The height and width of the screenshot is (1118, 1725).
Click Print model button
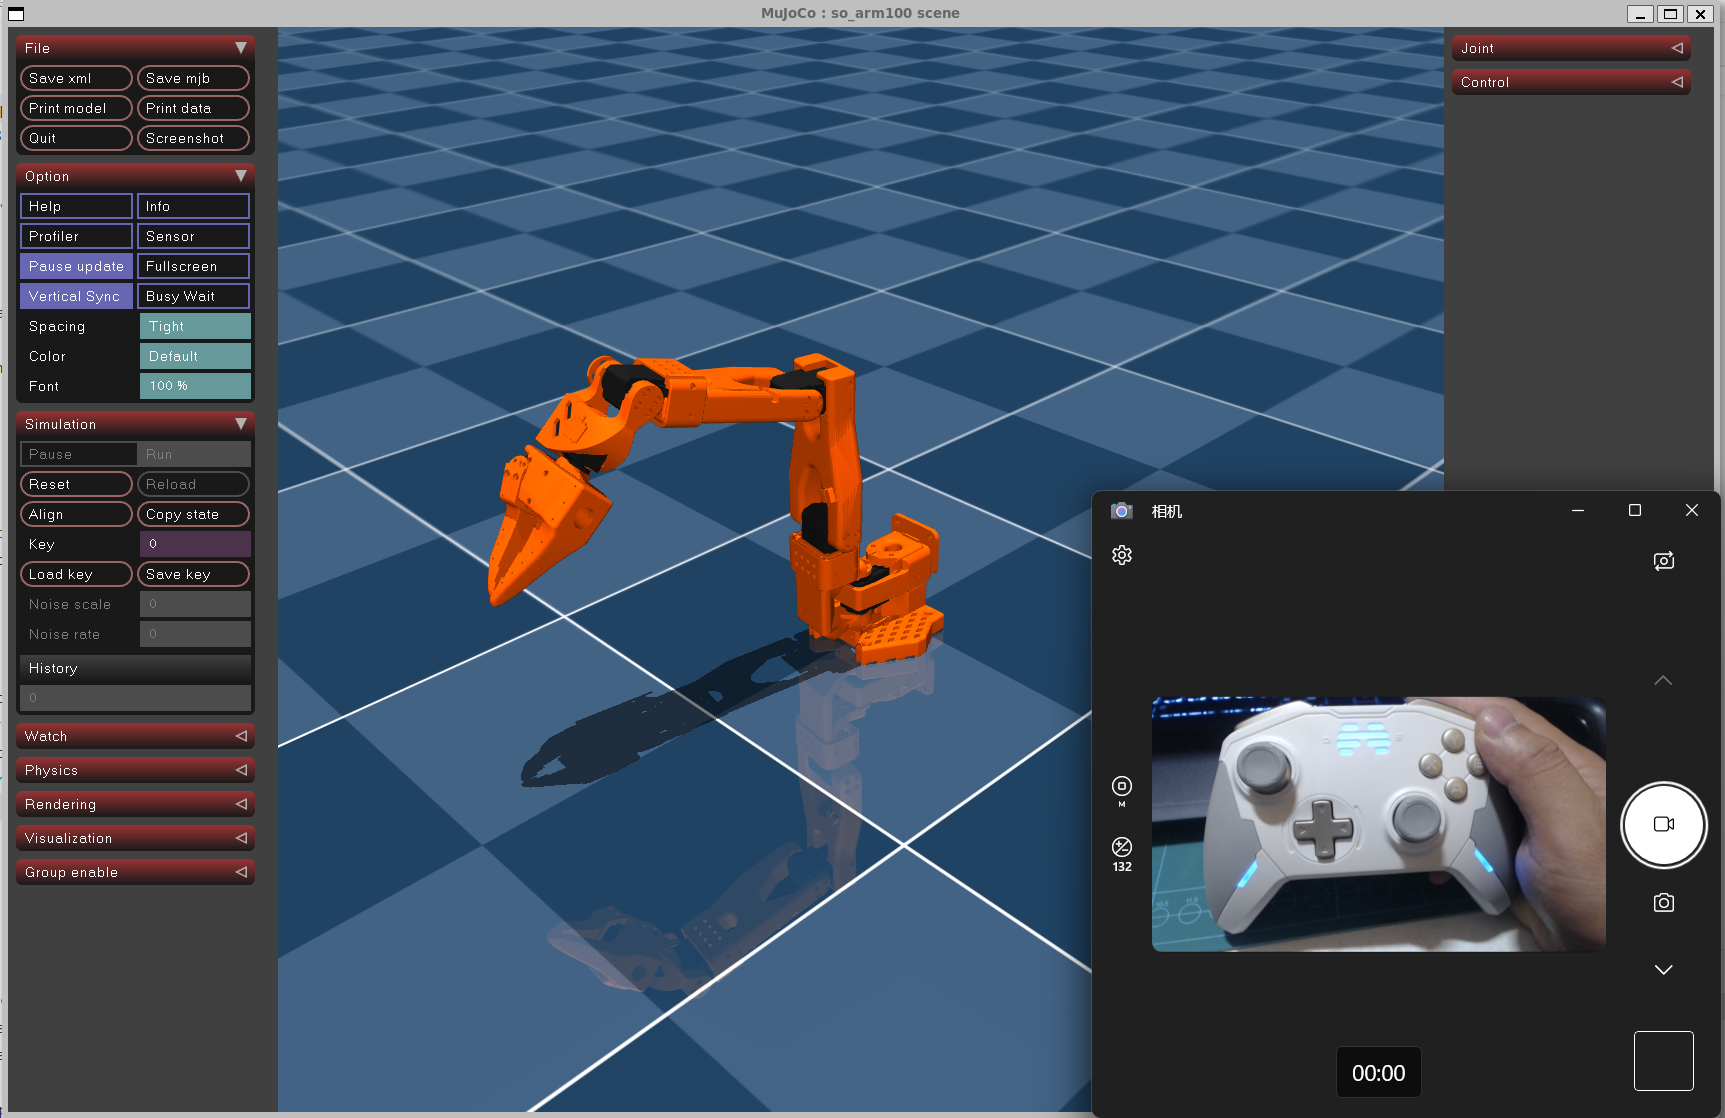(76, 108)
